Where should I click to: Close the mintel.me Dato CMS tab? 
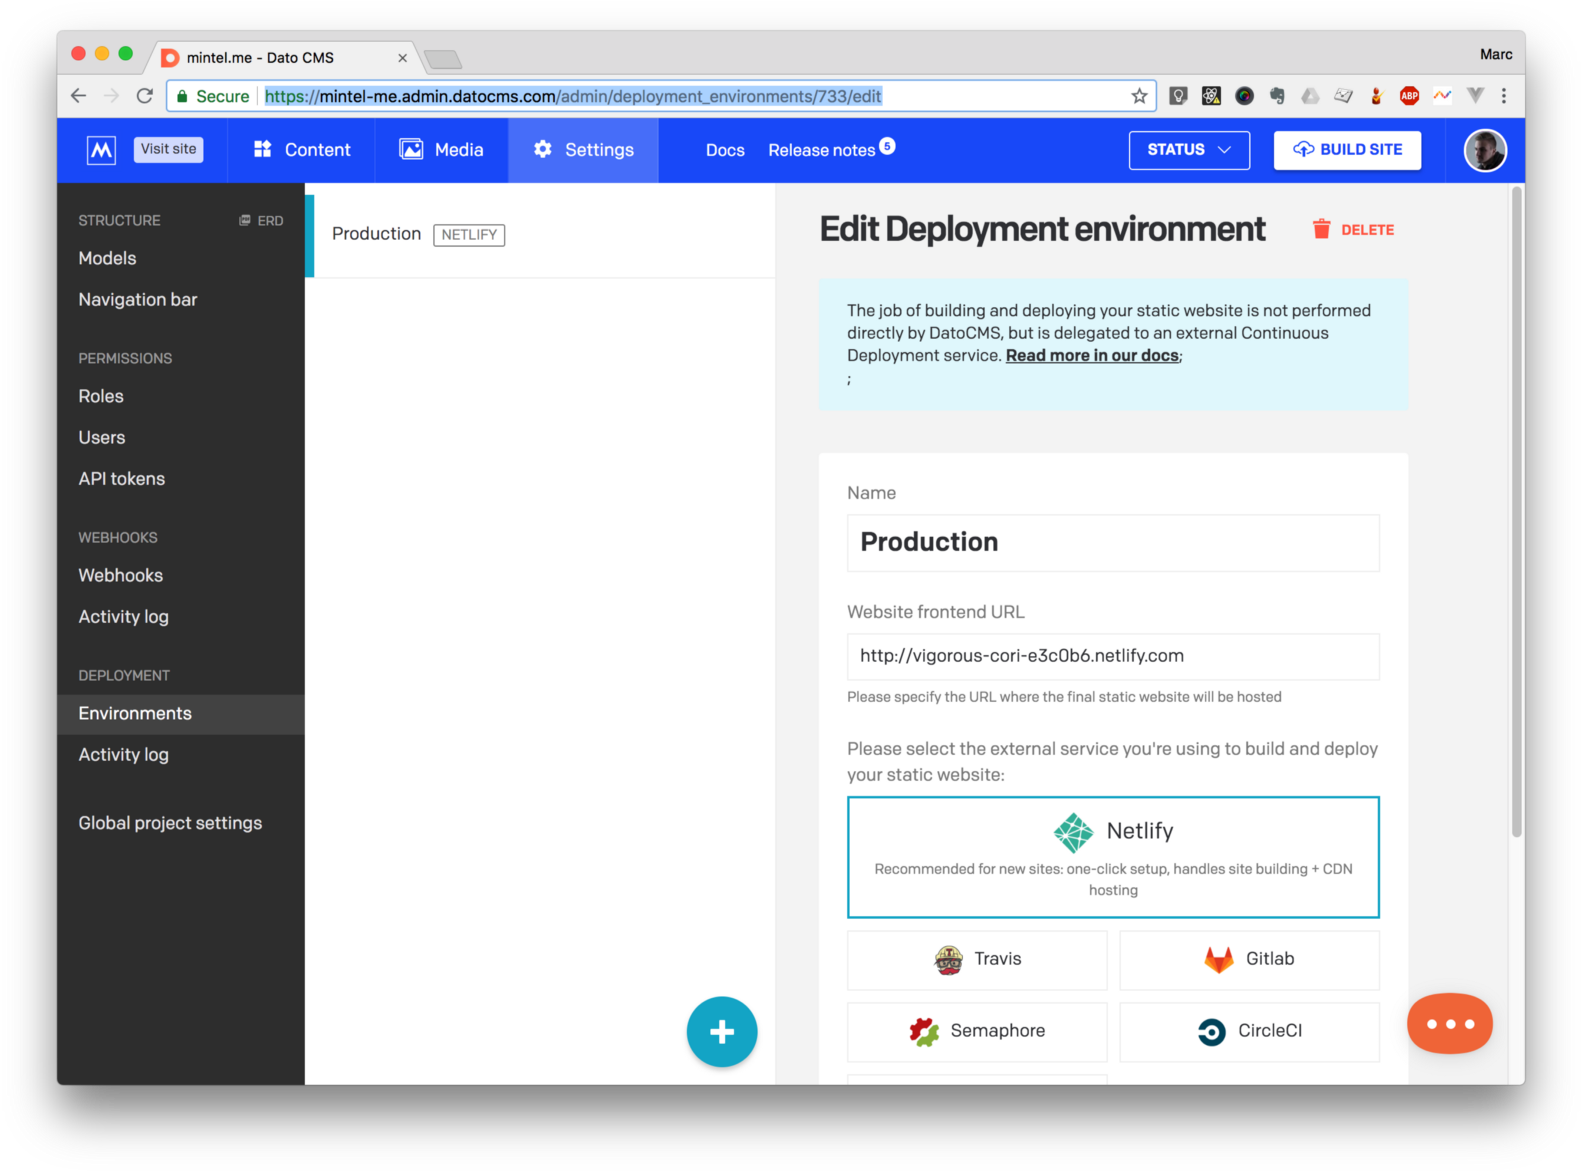point(402,58)
